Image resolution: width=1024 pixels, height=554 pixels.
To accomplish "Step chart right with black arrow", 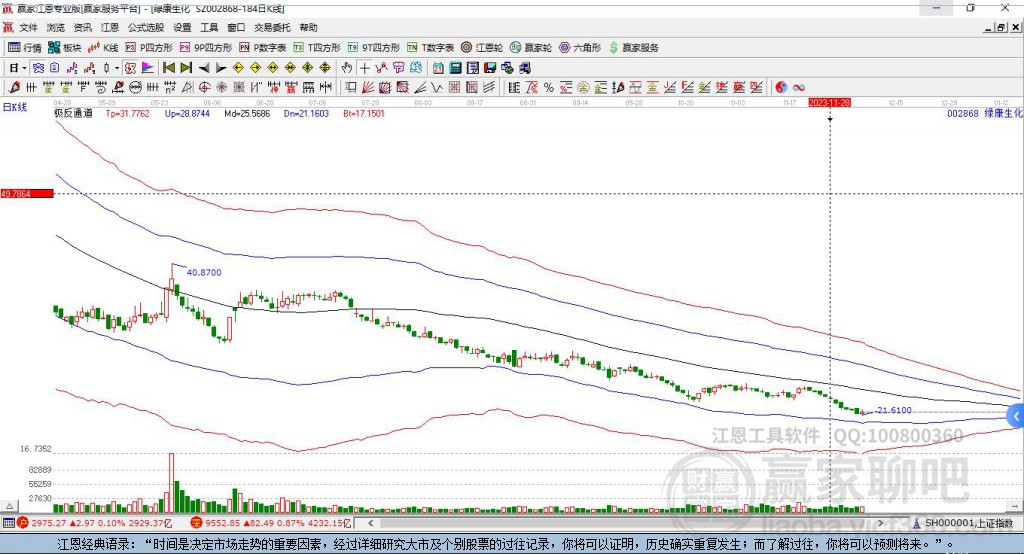I will 221,68.
